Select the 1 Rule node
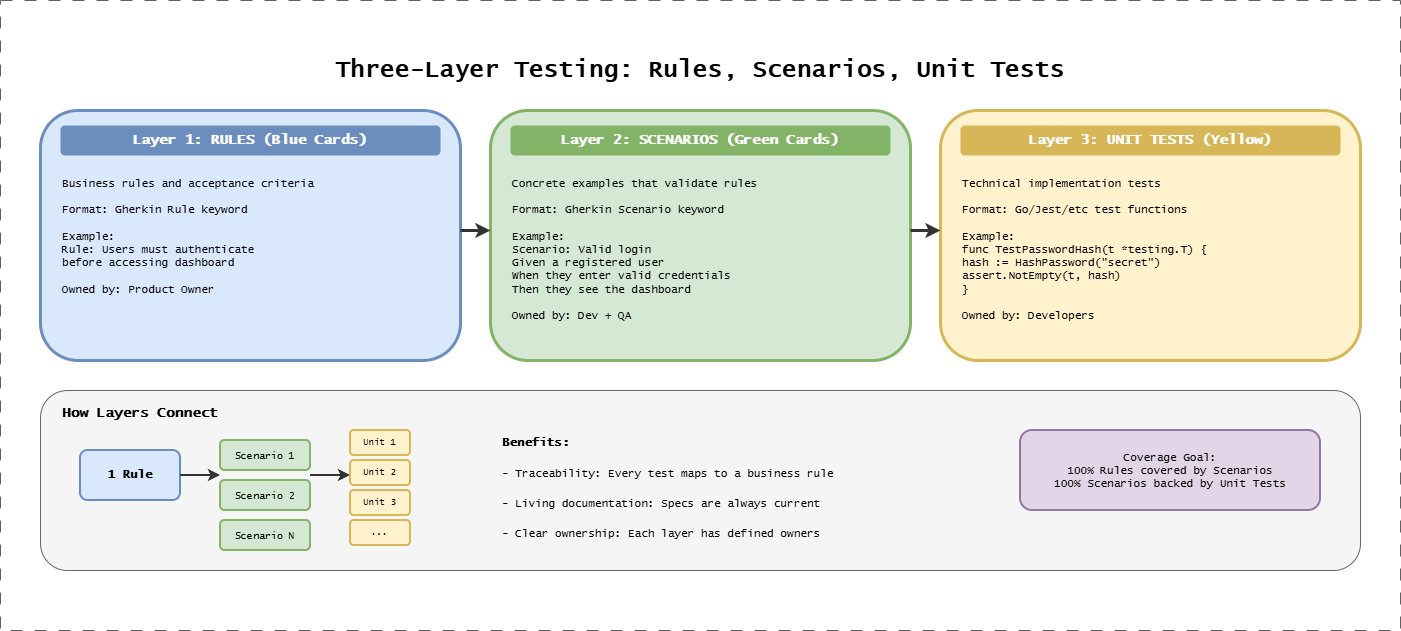The width and height of the screenshot is (1401, 631). 129,475
